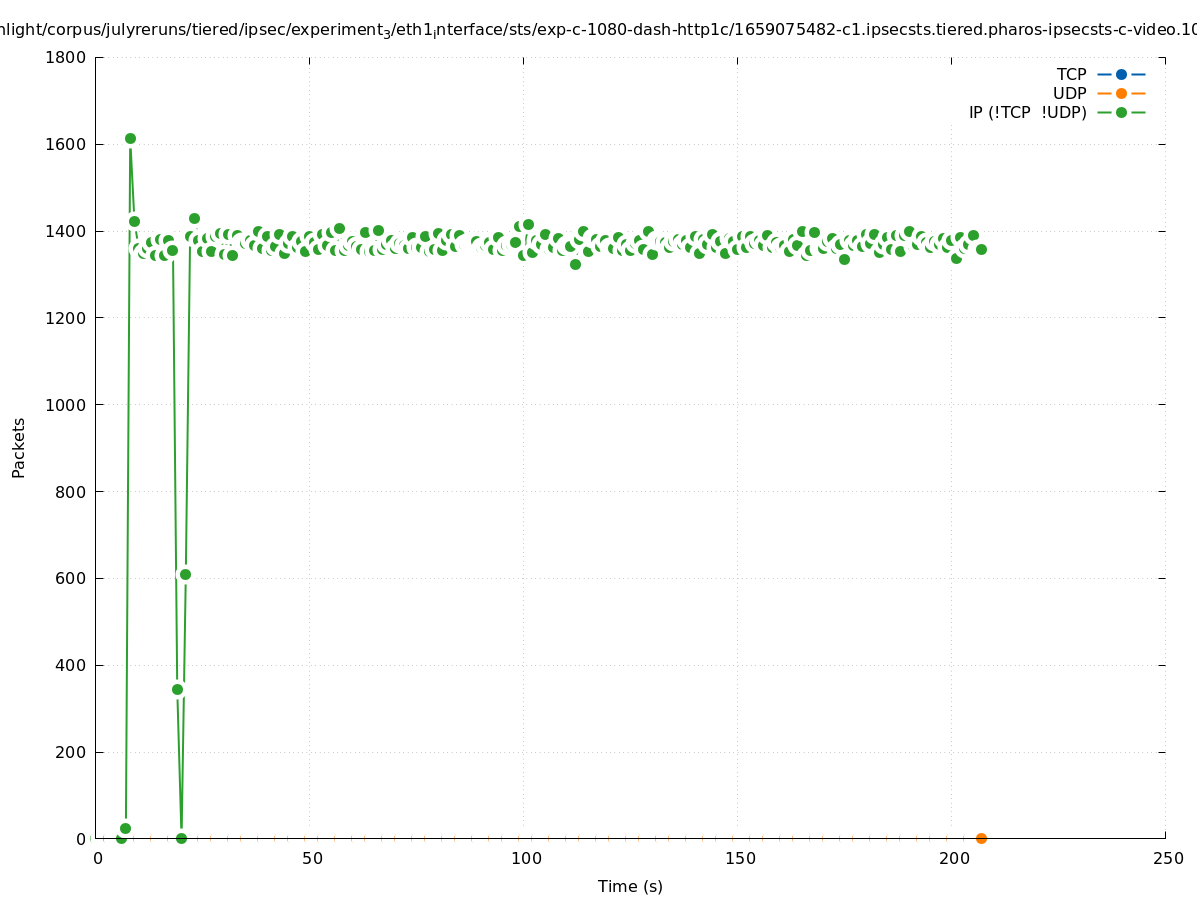Select the 1800 y-axis tick label
This screenshot has height=900, width=1197.
click(66, 57)
